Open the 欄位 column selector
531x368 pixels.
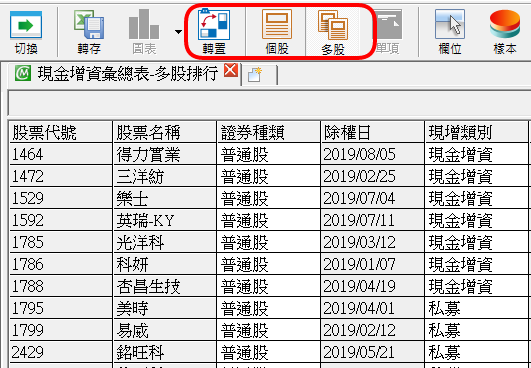450,32
